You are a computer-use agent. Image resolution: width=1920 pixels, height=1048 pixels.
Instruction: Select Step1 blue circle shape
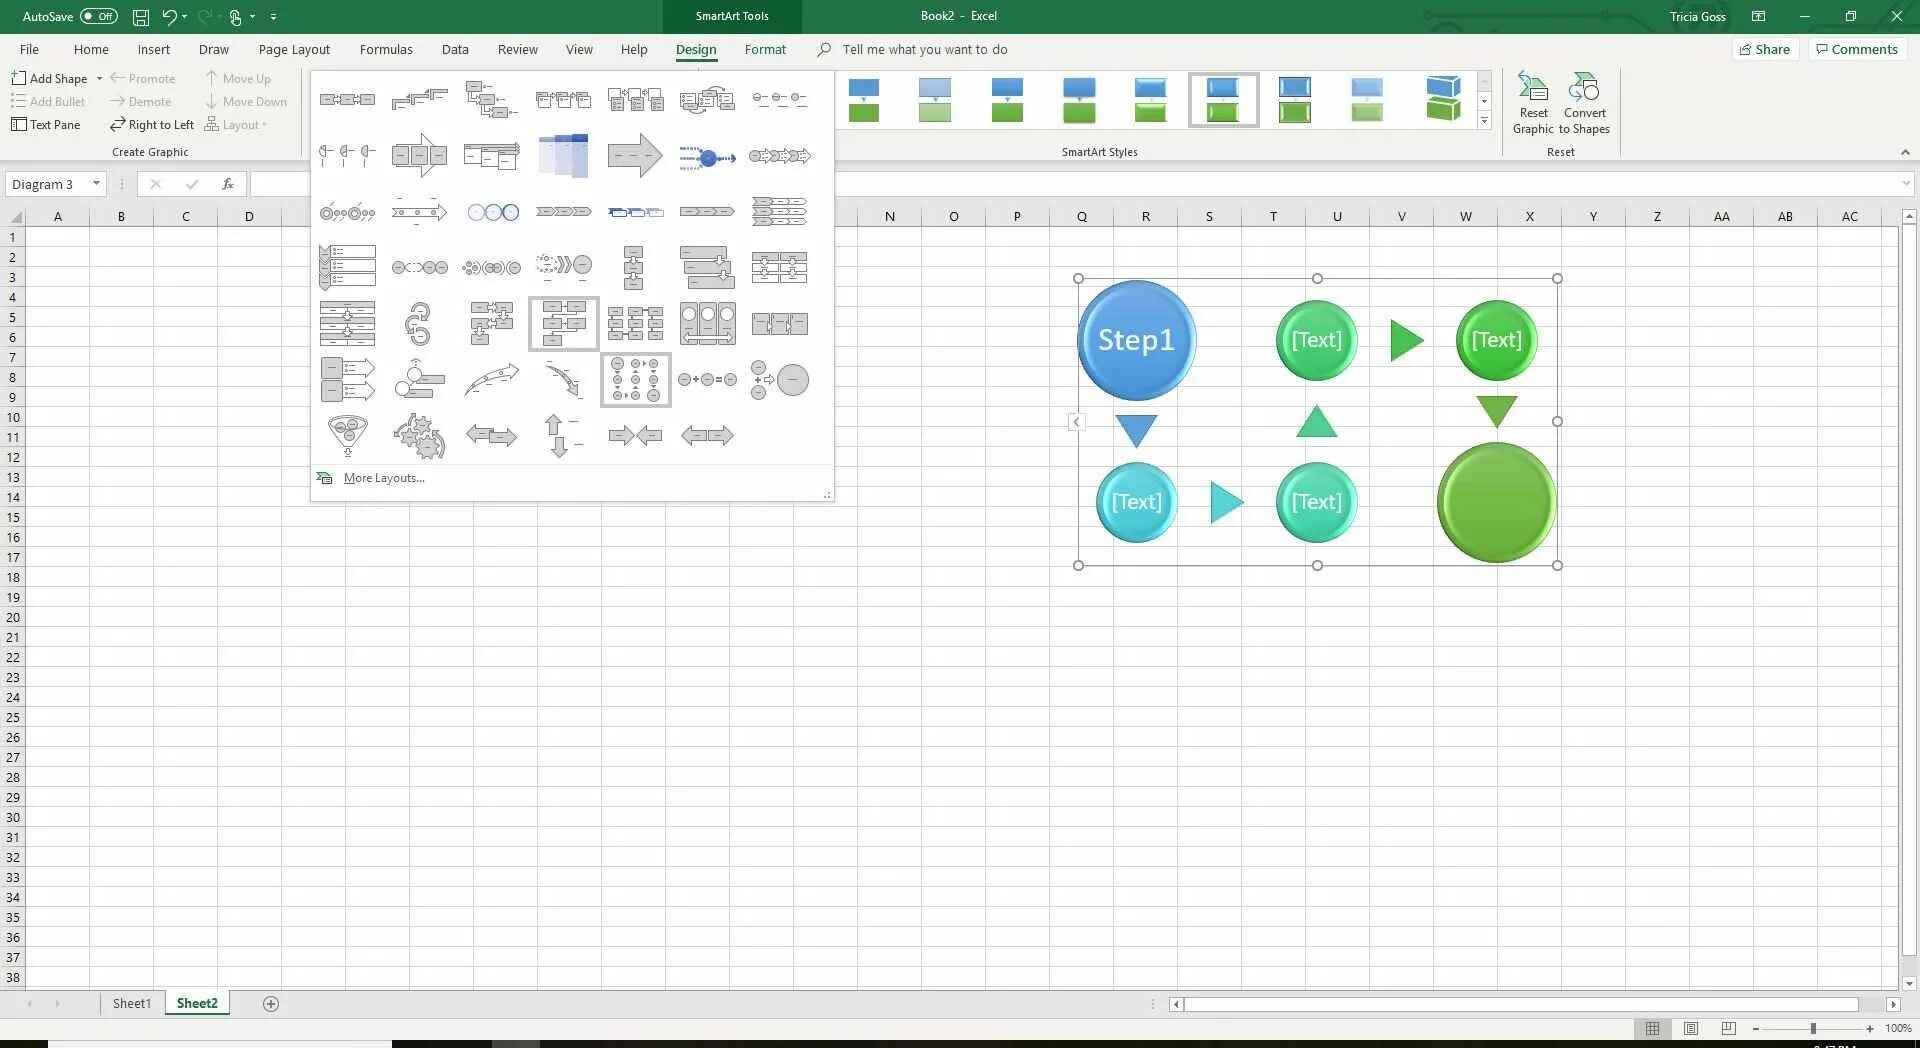tap(1136, 340)
